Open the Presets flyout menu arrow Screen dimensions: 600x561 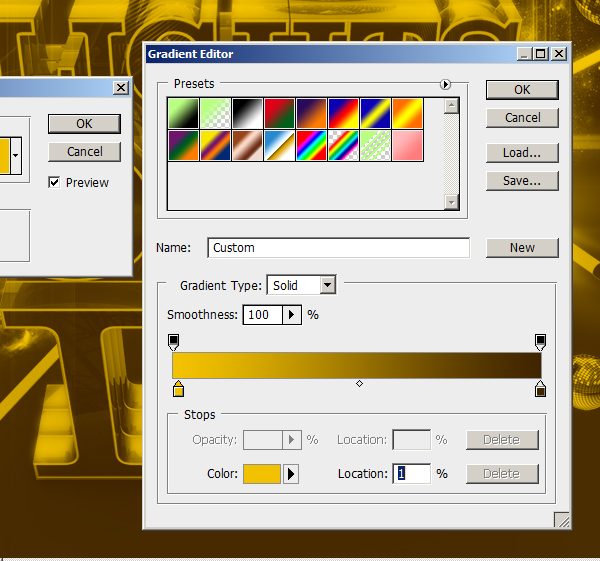pyautogui.click(x=445, y=84)
